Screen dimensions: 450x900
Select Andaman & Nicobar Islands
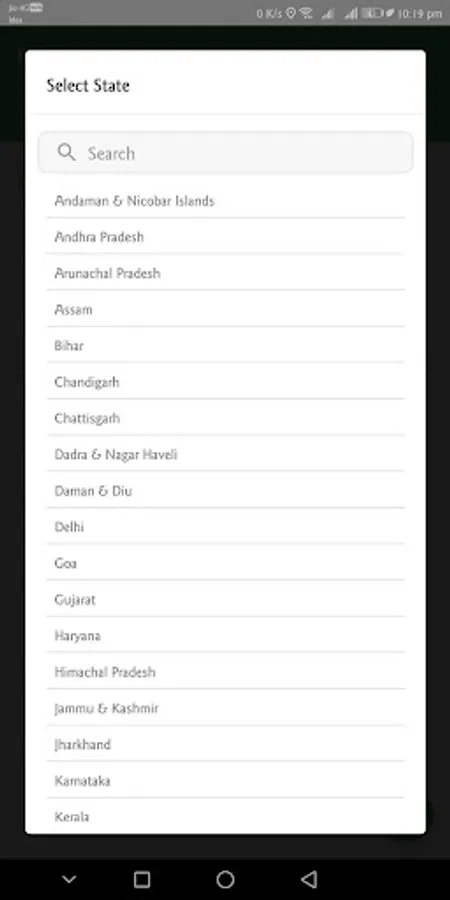pos(226,201)
